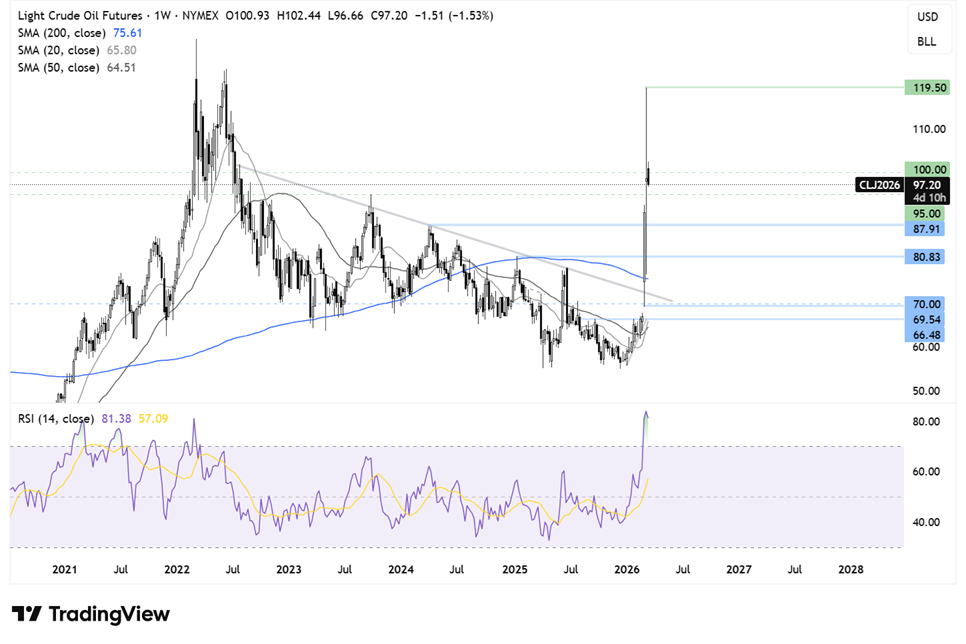Click the low price L96.66 in header
This screenshot has height=644, width=966.
(346, 15)
